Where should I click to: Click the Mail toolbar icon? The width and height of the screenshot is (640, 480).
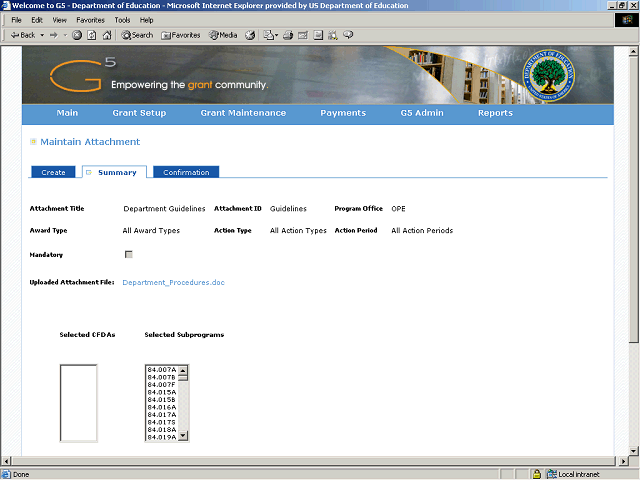(x=268, y=35)
